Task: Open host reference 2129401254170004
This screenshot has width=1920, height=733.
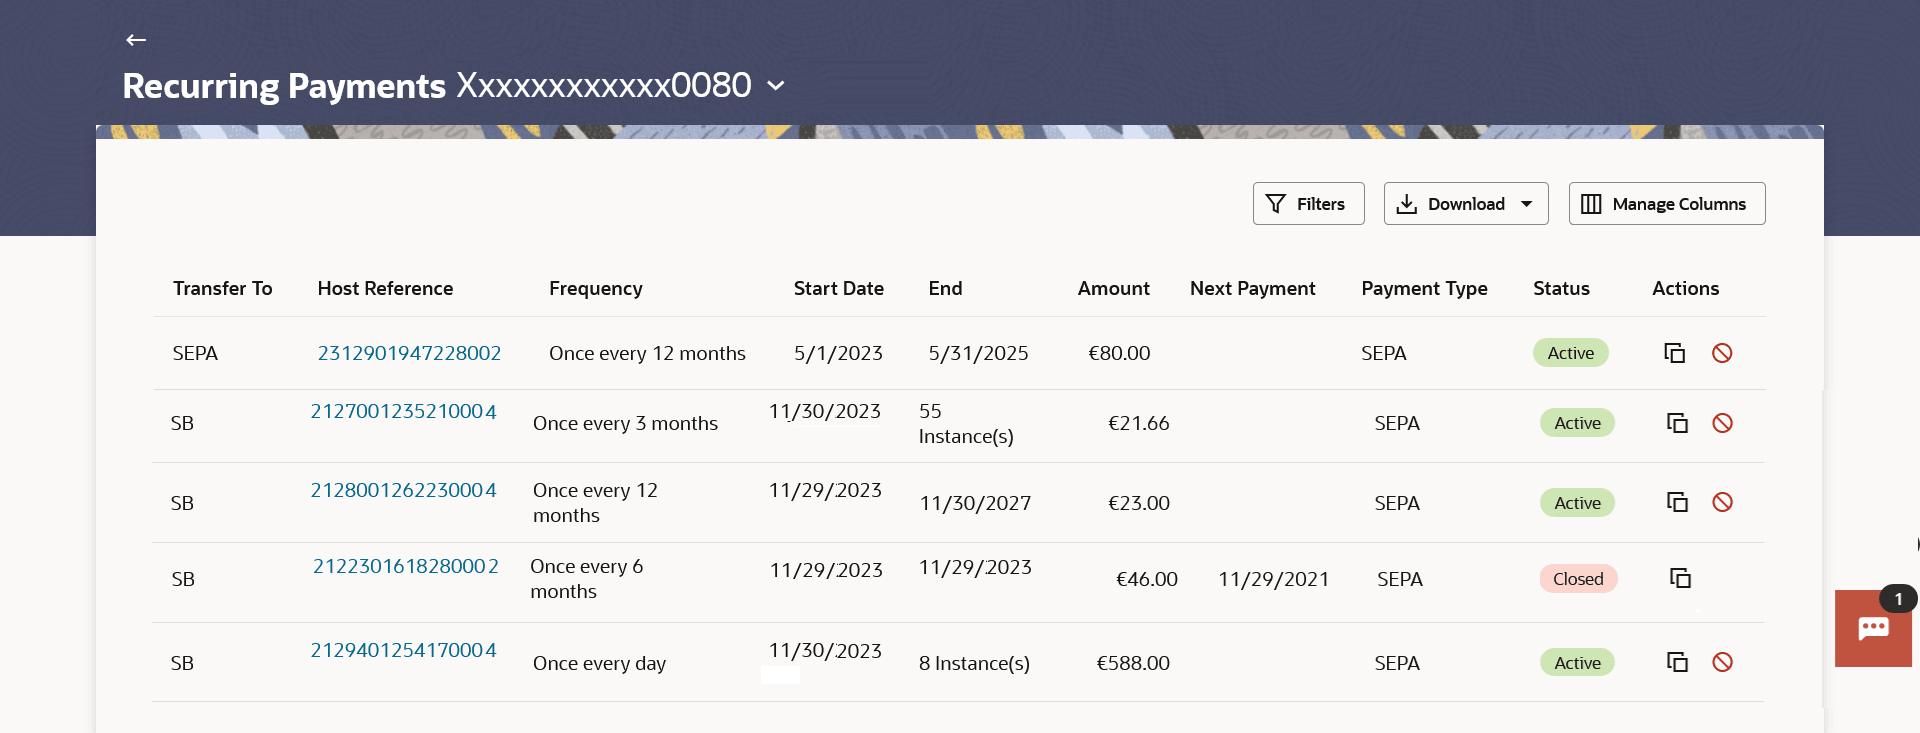Action: 403,650
